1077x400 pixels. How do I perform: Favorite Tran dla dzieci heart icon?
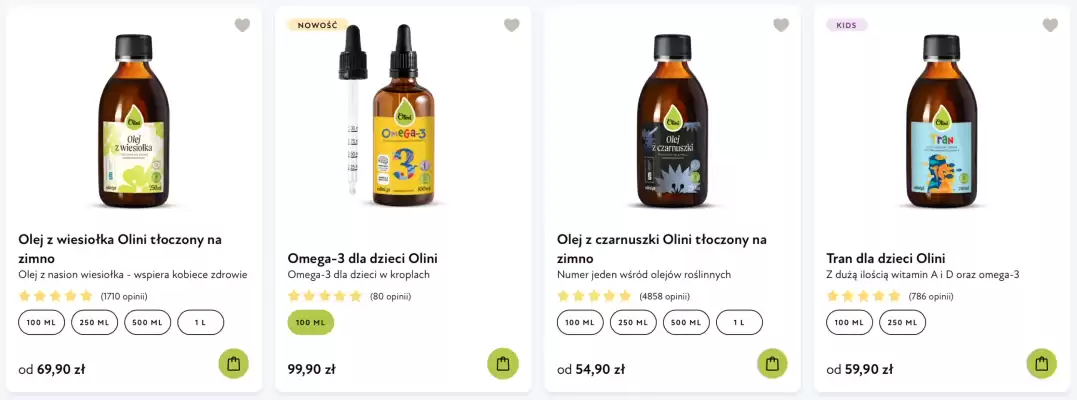coord(1050,25)
